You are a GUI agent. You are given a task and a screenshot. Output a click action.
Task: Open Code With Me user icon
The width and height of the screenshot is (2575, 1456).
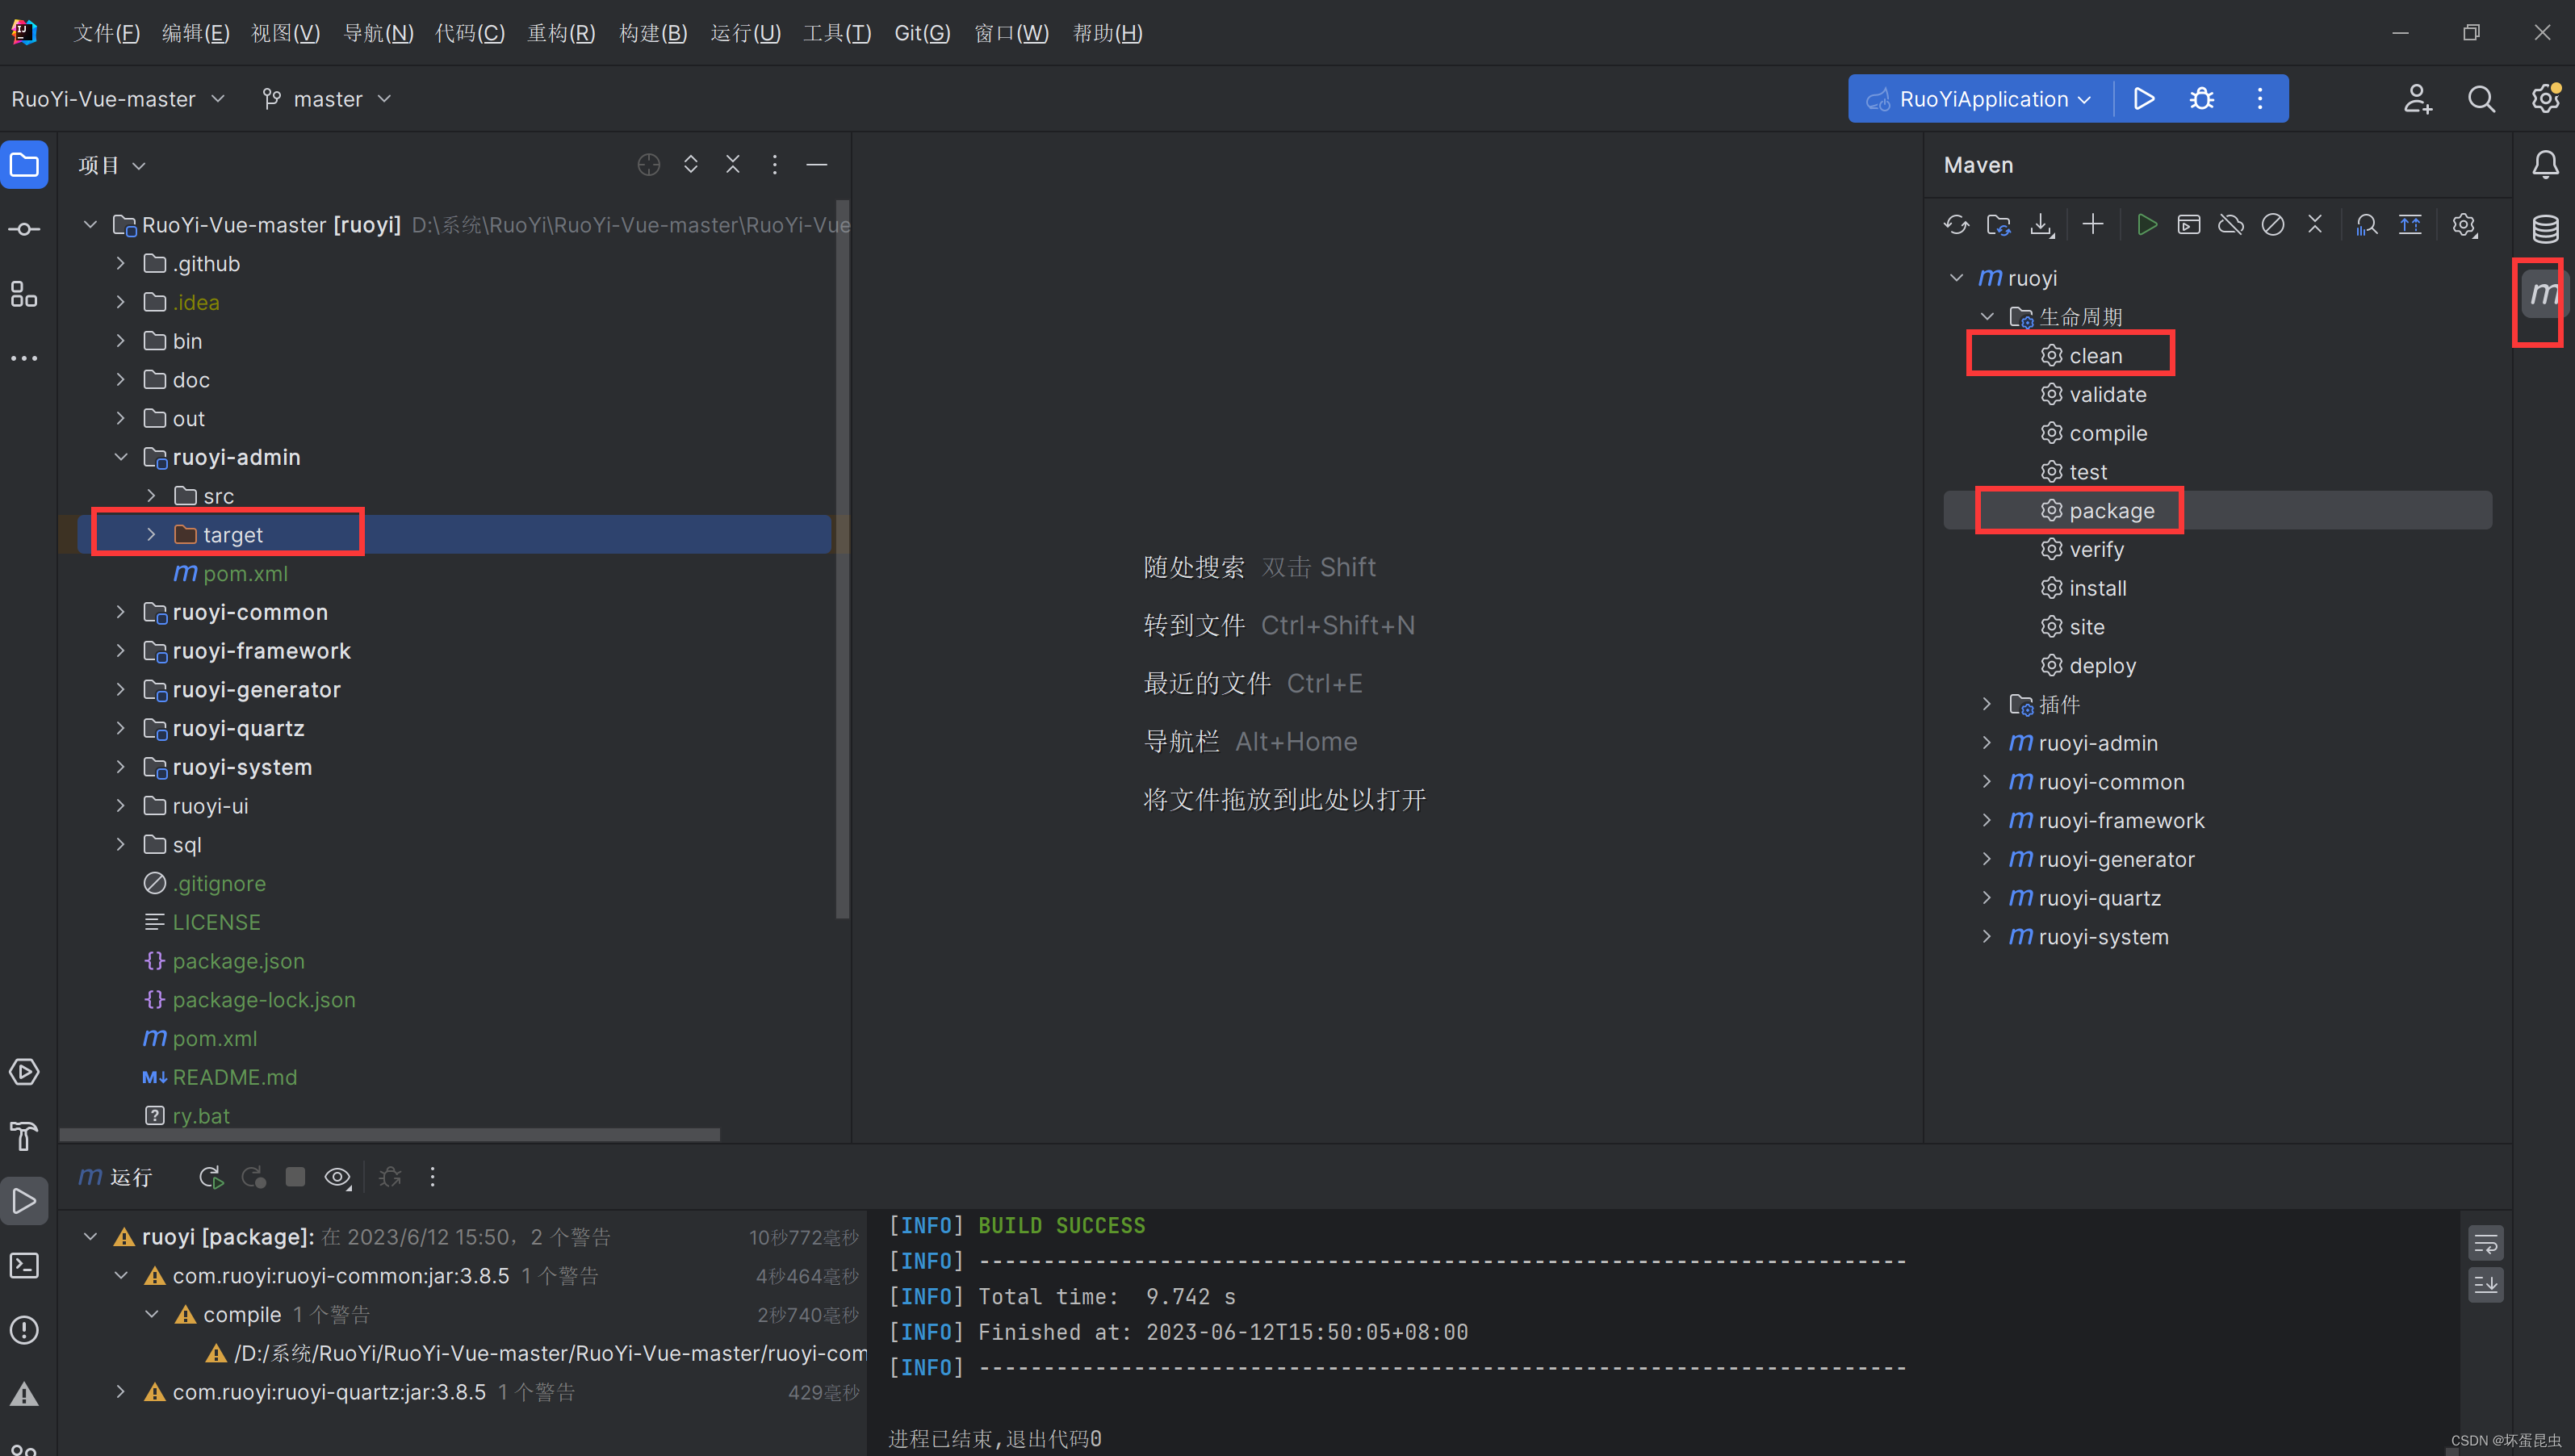pyautogui.click(x=2417, y=99)
